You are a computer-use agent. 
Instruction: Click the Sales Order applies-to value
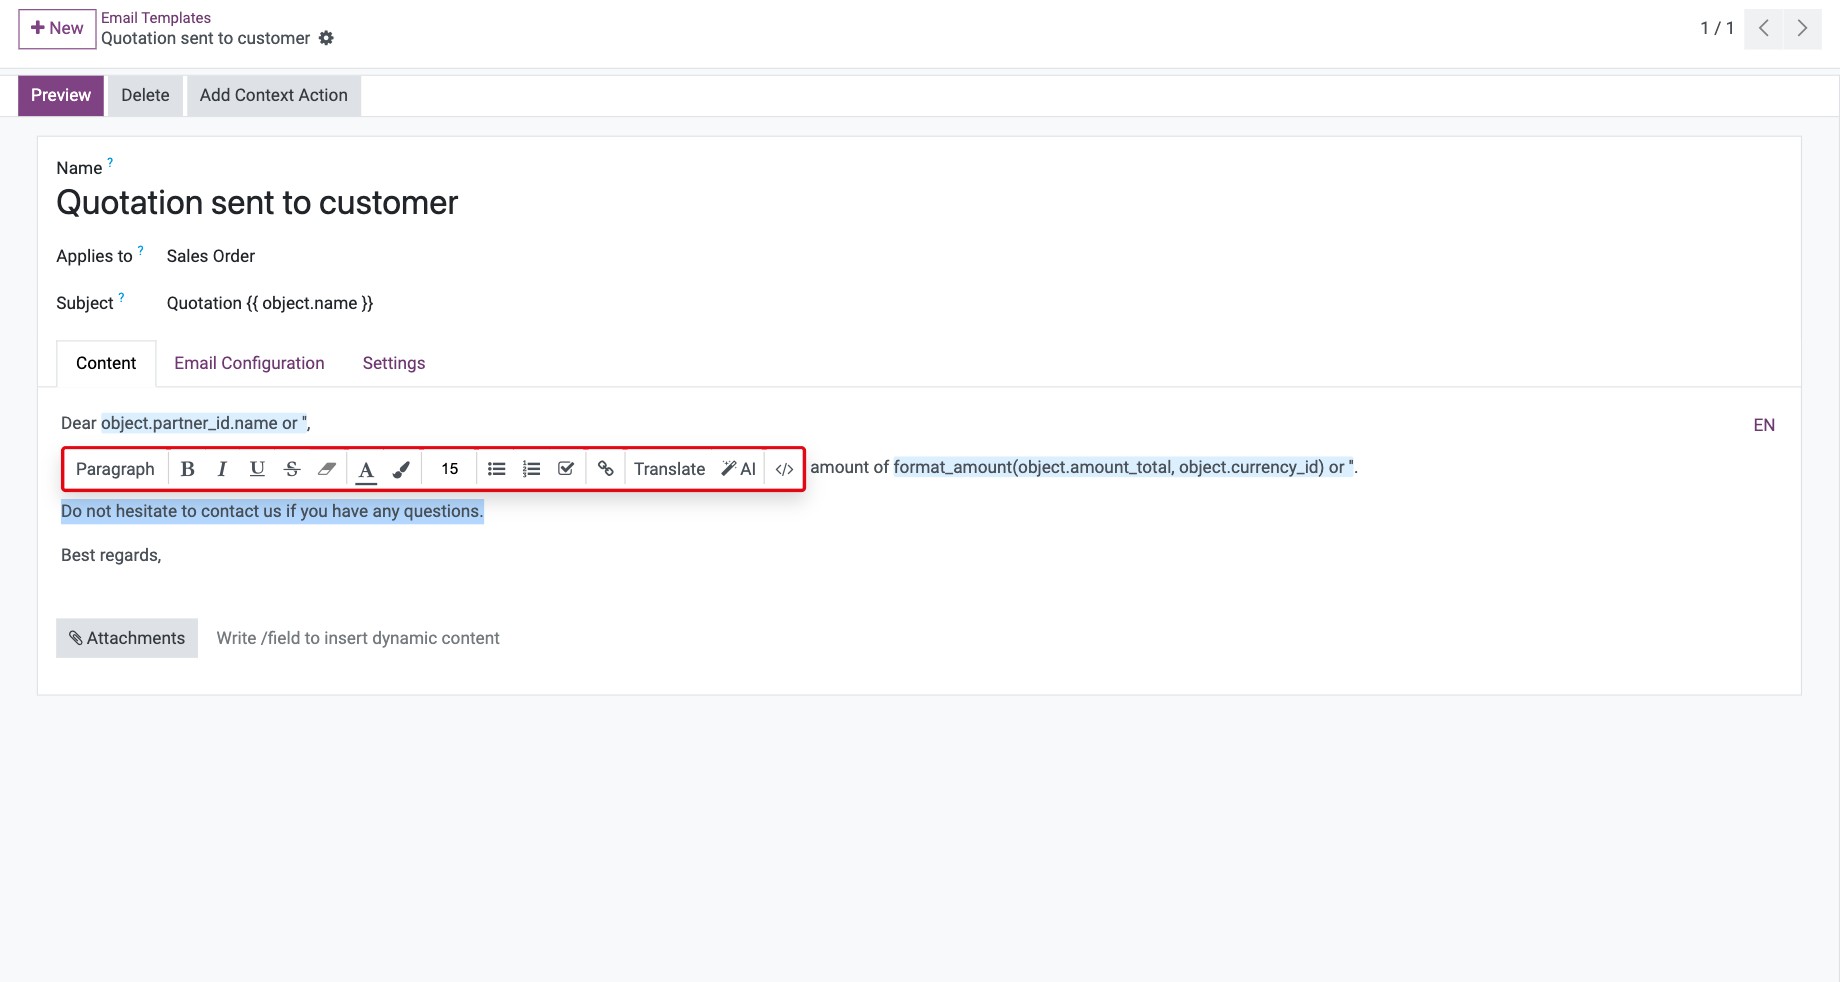pyautogui.click(x=211, y=256)
